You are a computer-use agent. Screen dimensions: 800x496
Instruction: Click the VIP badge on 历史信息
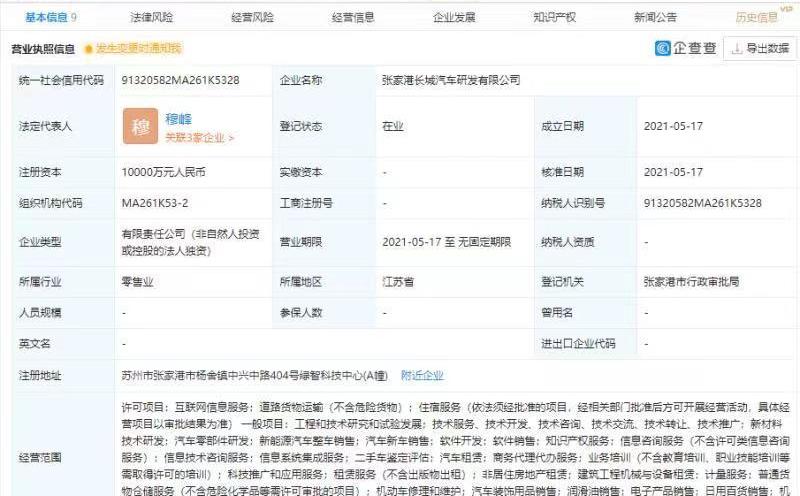pos(786,8)
